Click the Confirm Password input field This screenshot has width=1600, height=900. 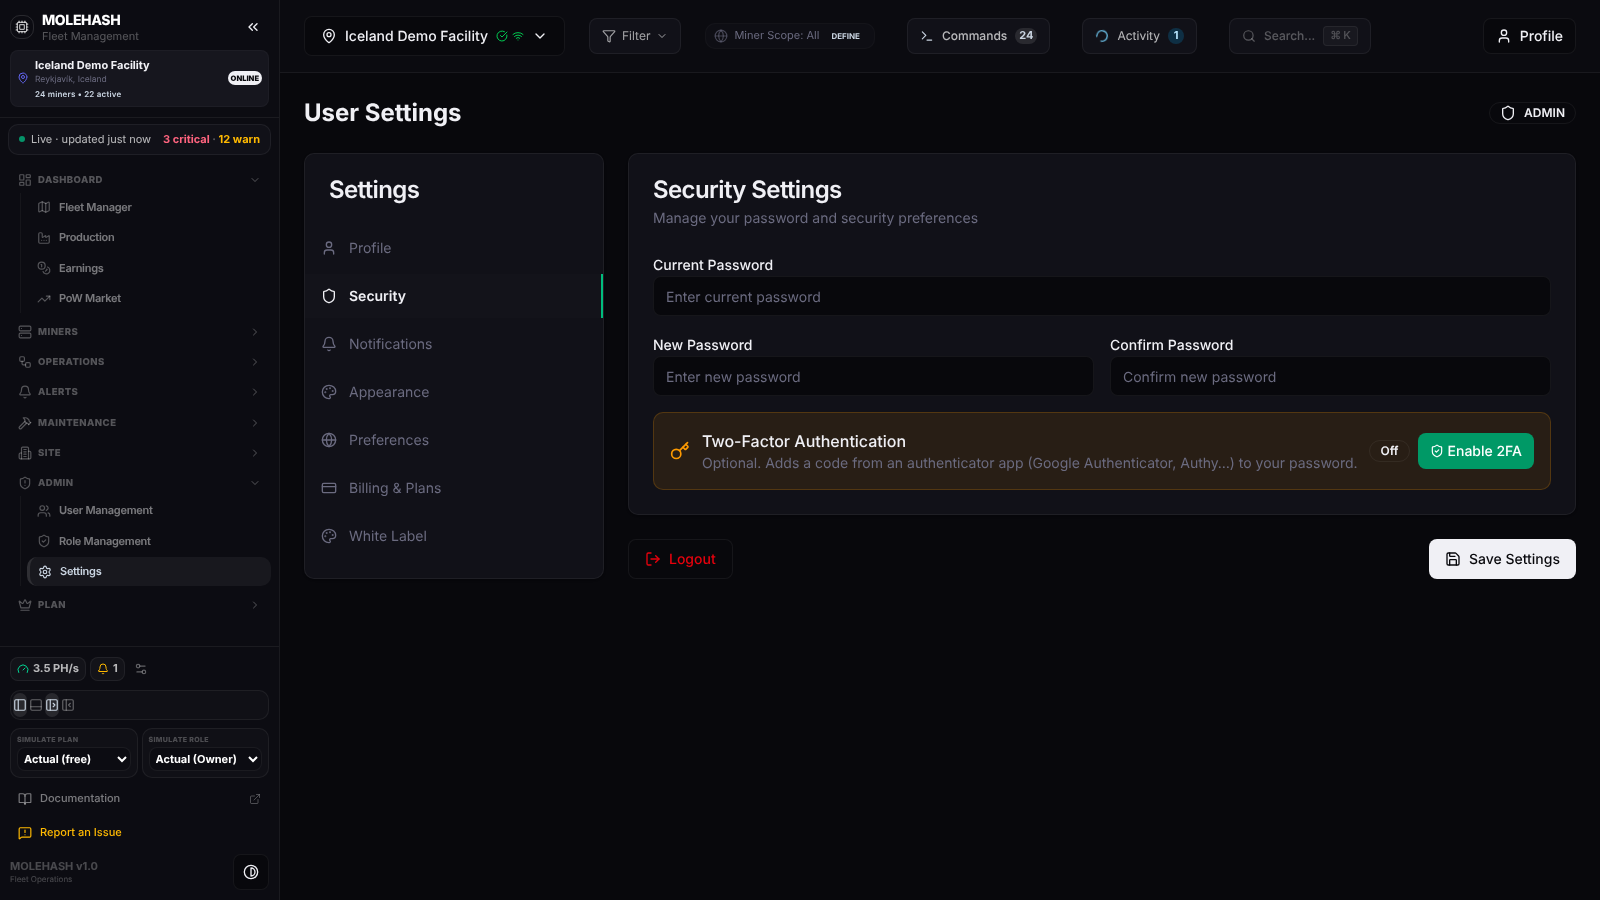tap(1330, 377)
